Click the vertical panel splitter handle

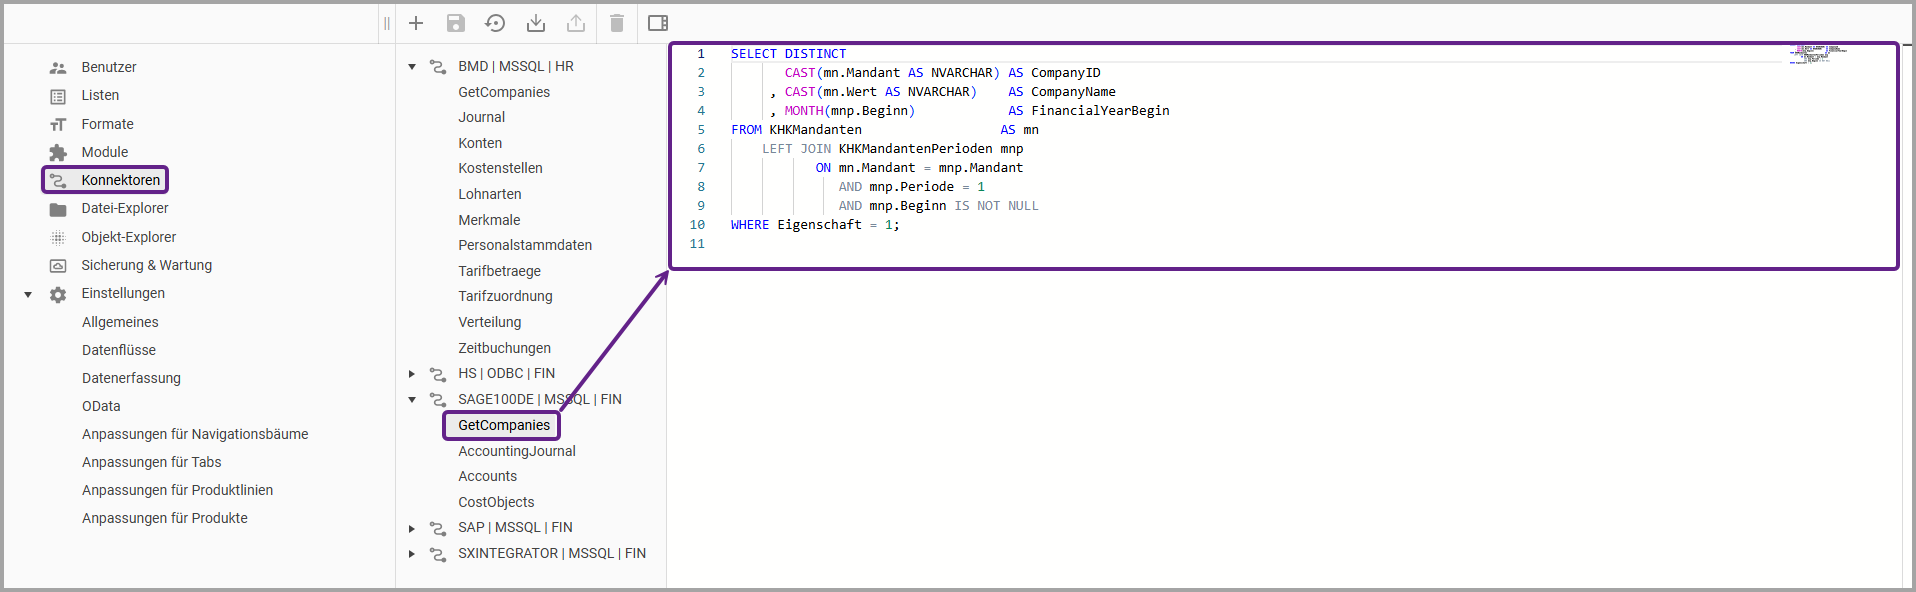pyautogui.click(x=387, y=23)
